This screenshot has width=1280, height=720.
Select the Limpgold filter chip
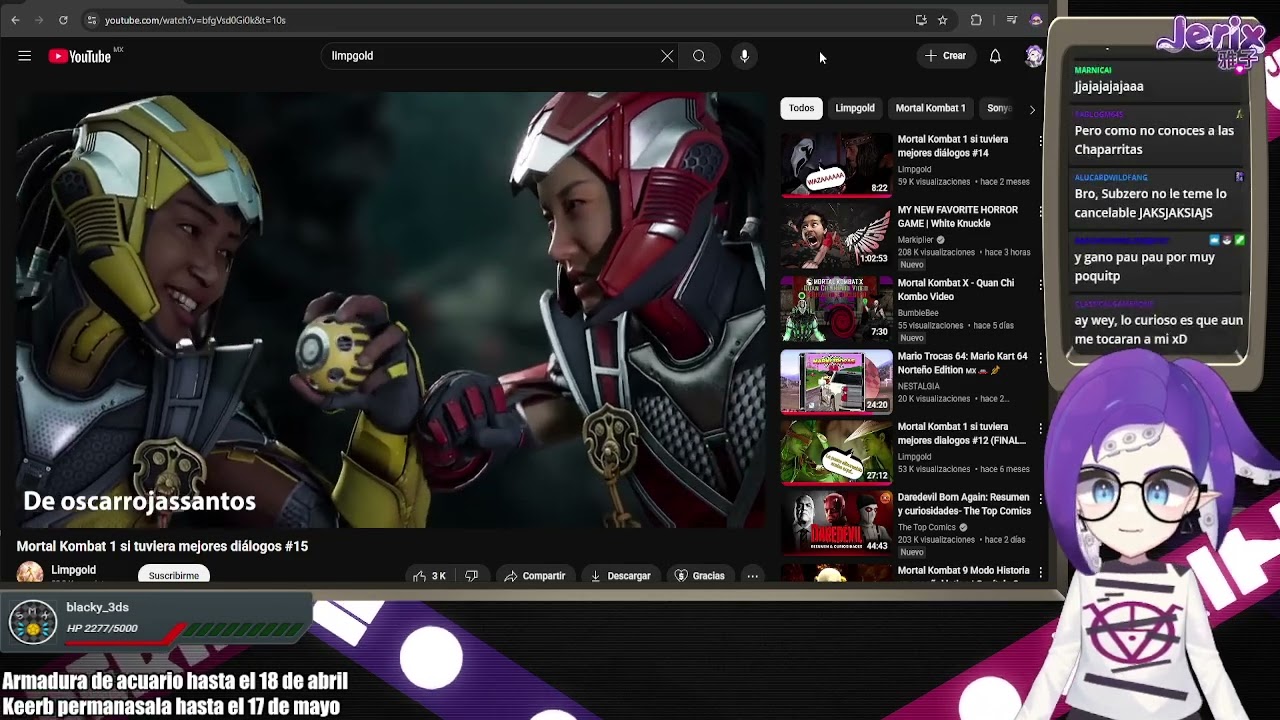click(855, 108)
